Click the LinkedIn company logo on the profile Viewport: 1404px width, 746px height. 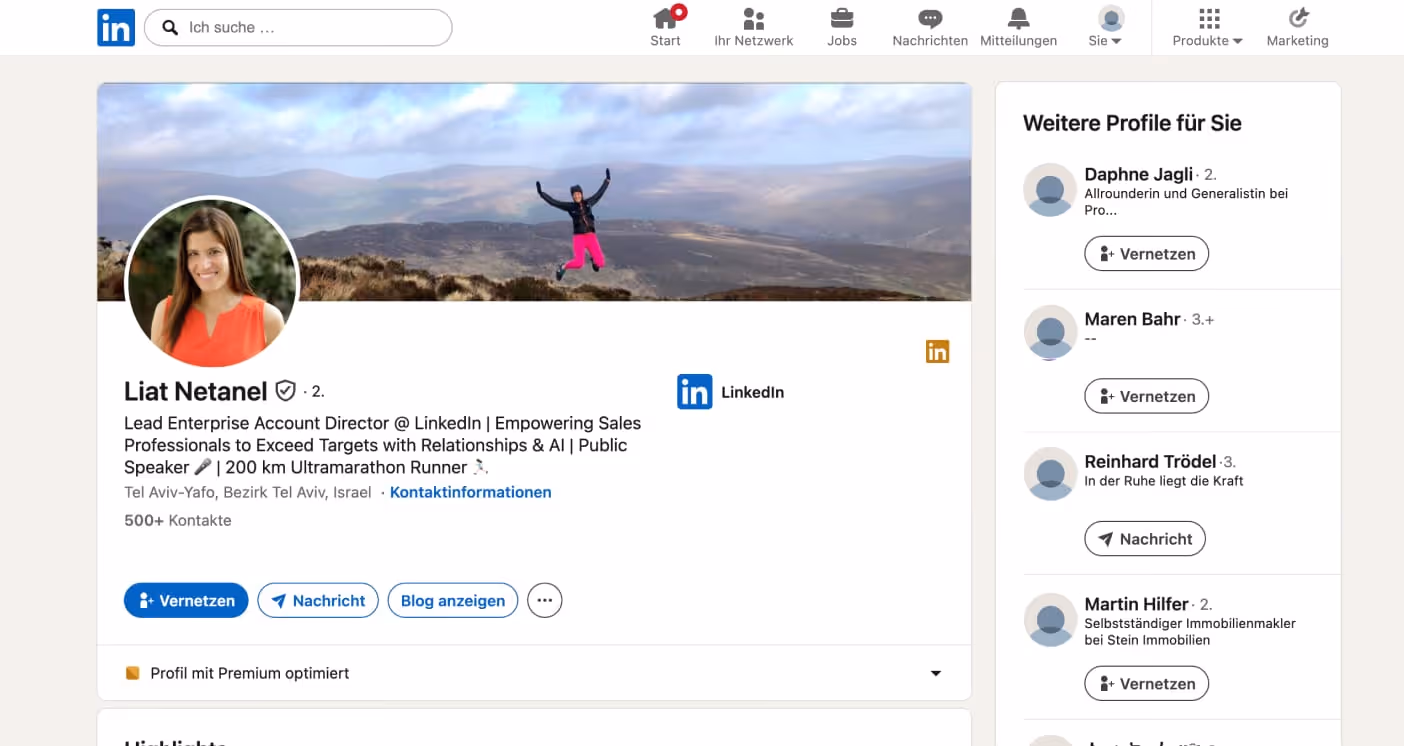(x=694, y=392)
